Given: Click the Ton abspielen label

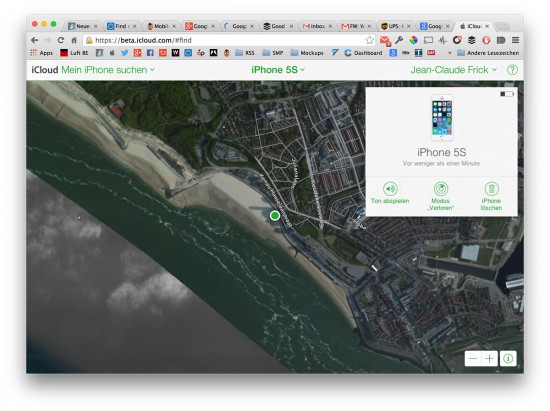Looking at the screenshot, I should click(x=390, y=201).
